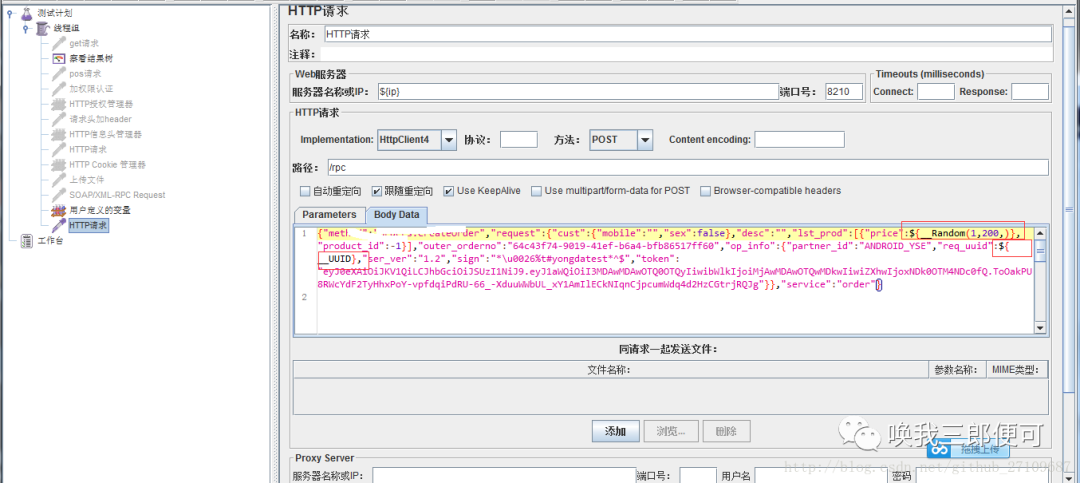The width and height of the screenshot is (1080, 483).
Task: Click the Web服务器 服务器名称或IP field showing ${ip}
Action: coord(577,92)
